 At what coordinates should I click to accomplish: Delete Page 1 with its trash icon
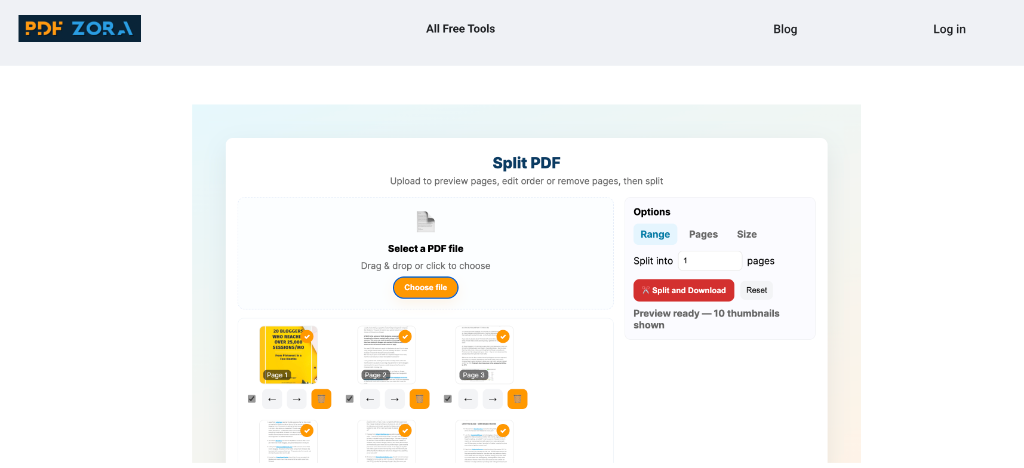tap(321, 399)
